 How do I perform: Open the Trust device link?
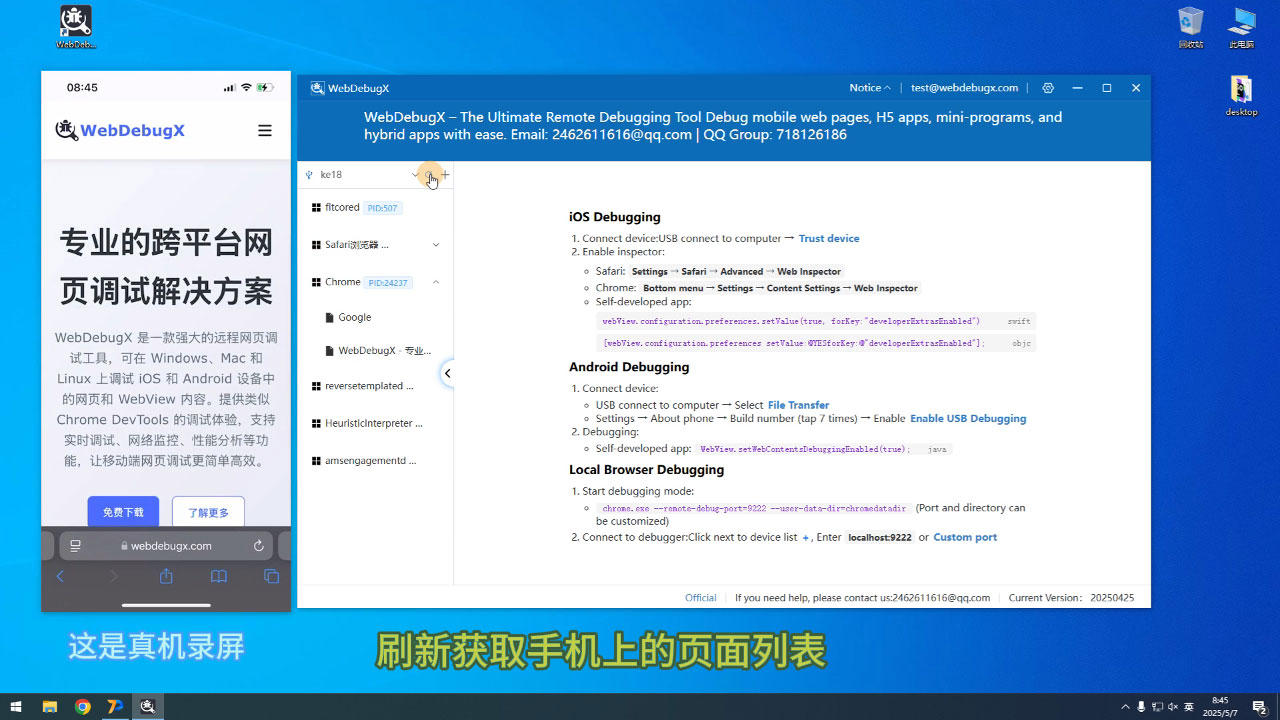tap(829, 238)
